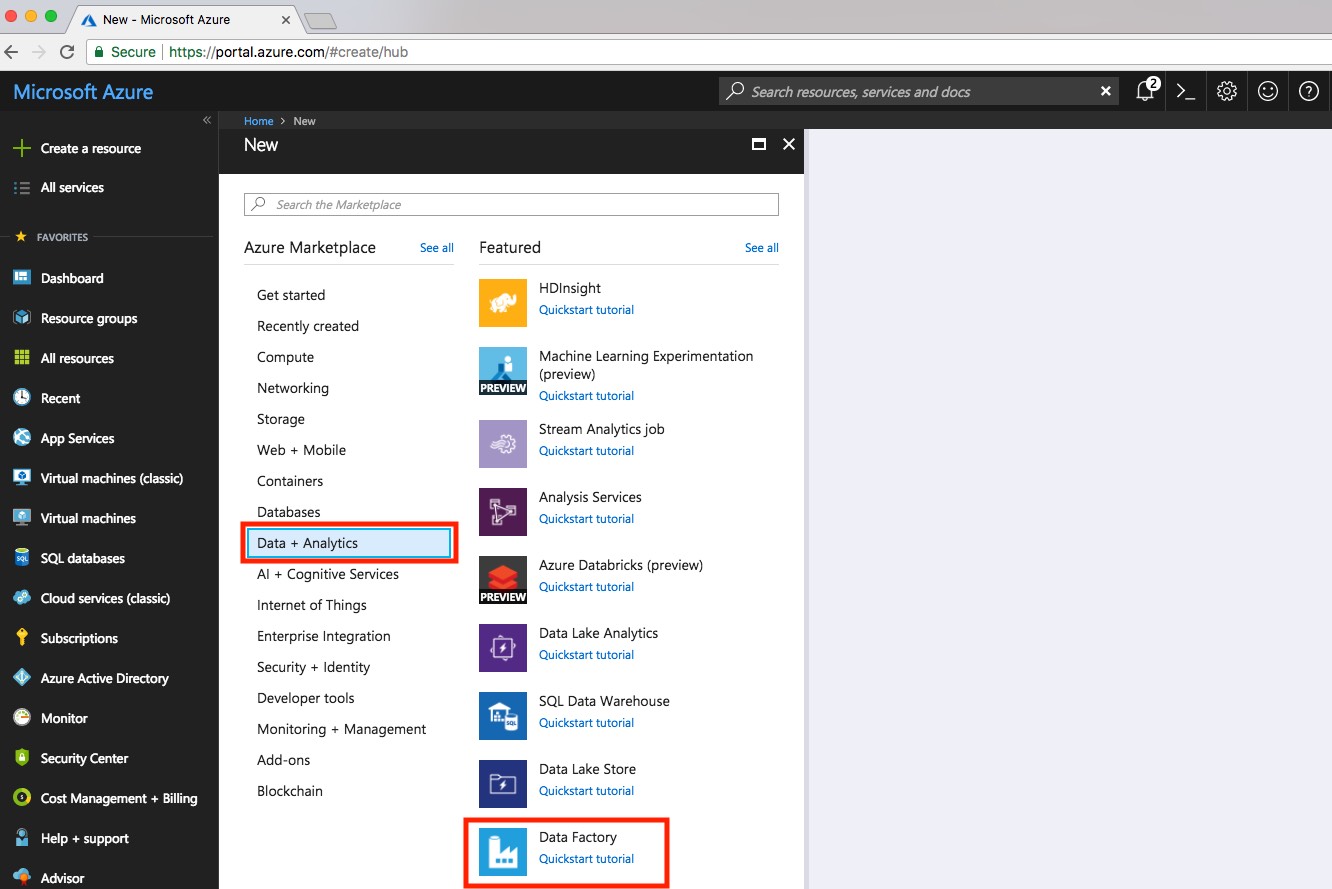Viewport: 1332px width, 889px height.
Task: Select the HDInsight elephant icon
Action: [x=503, y=302]
